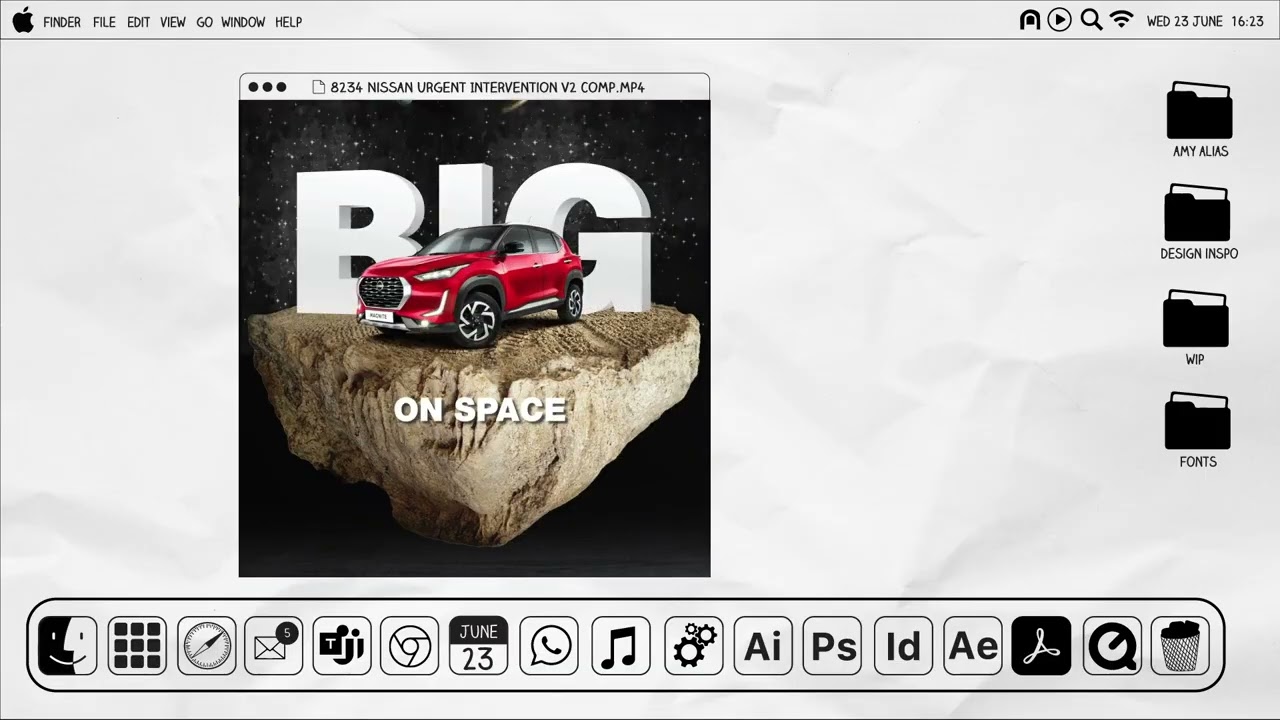Click the play circle menu bar icon
Image resolution: width=1280 pixels, height=720 pixels.
coord(1060,20)
